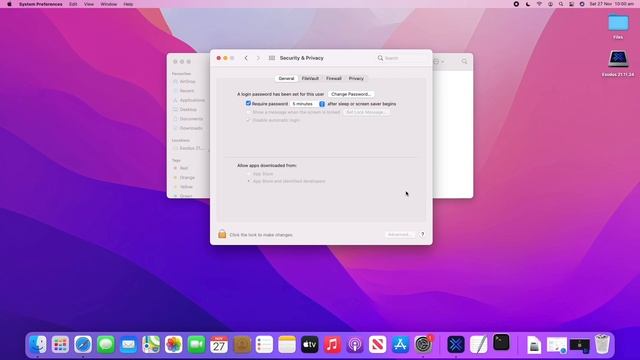Open Spotlight search in menu bar

click(561, 4)
